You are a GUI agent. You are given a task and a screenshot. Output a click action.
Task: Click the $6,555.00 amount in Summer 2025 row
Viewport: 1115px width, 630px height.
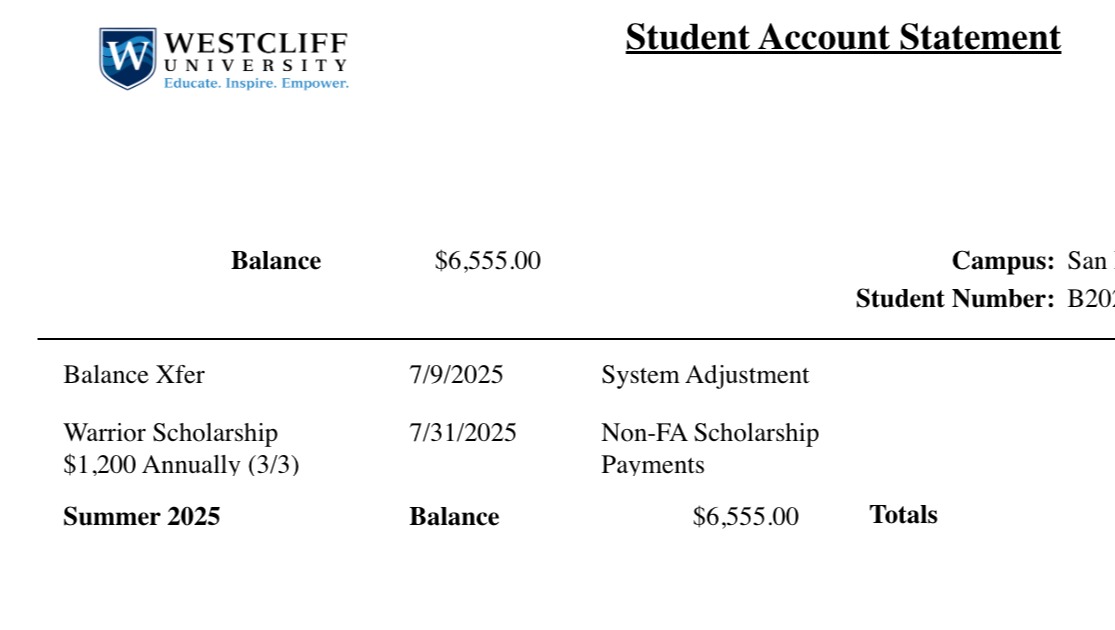745,517
